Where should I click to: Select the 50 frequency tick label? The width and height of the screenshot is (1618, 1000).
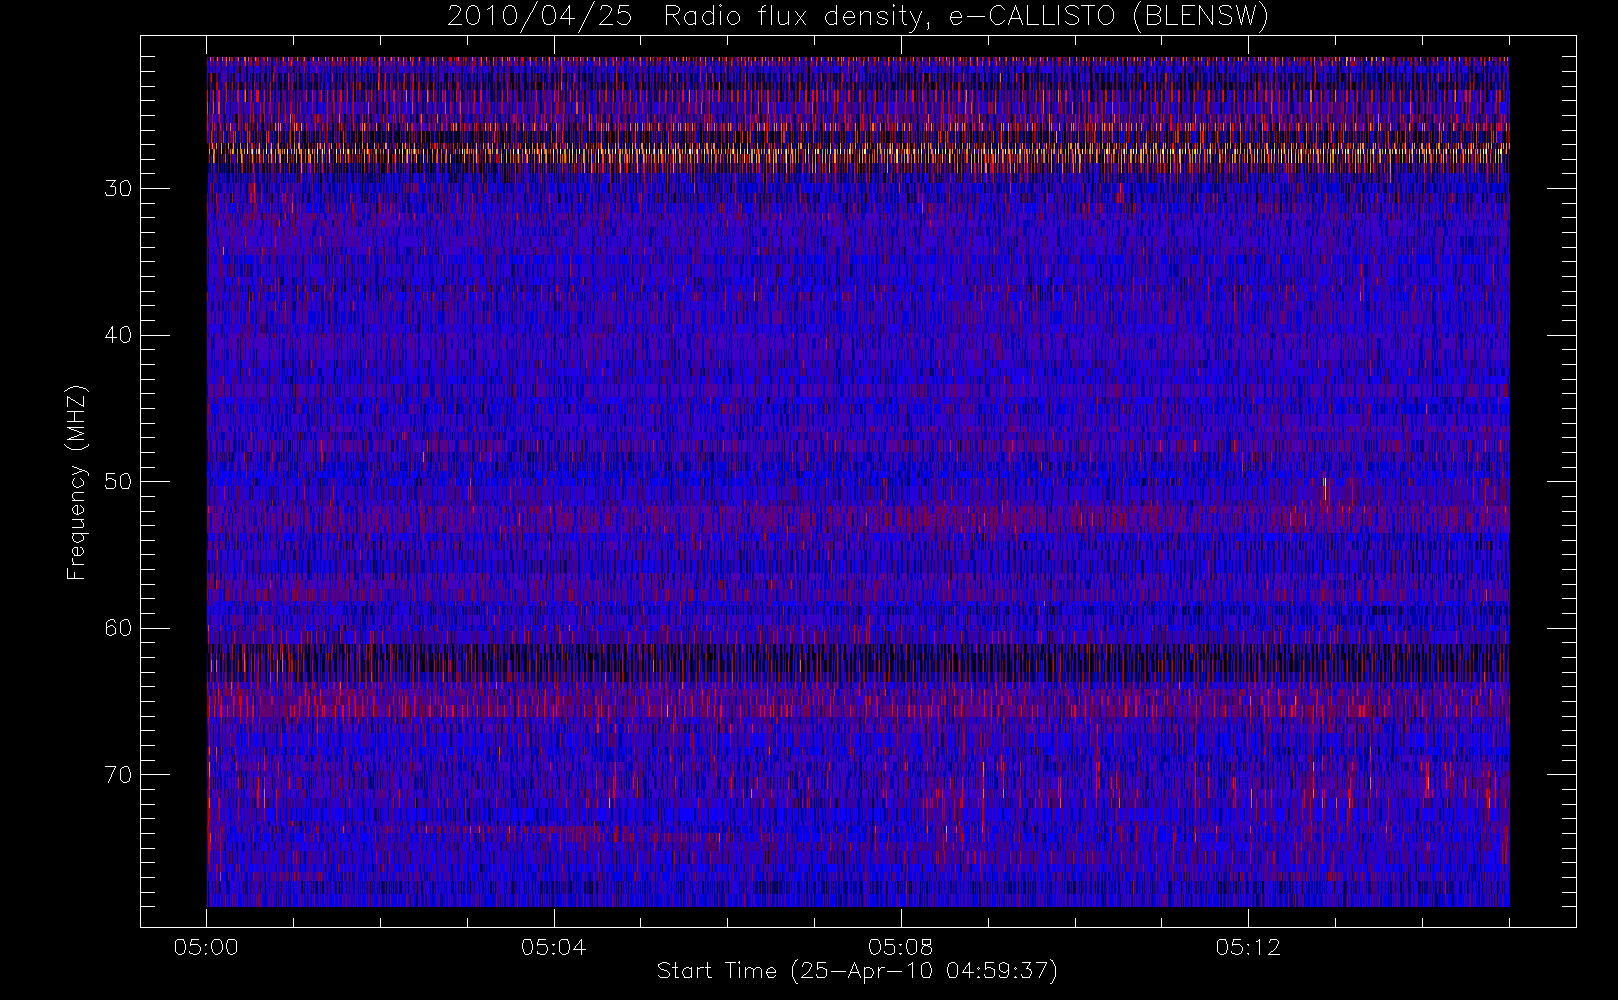118,482
